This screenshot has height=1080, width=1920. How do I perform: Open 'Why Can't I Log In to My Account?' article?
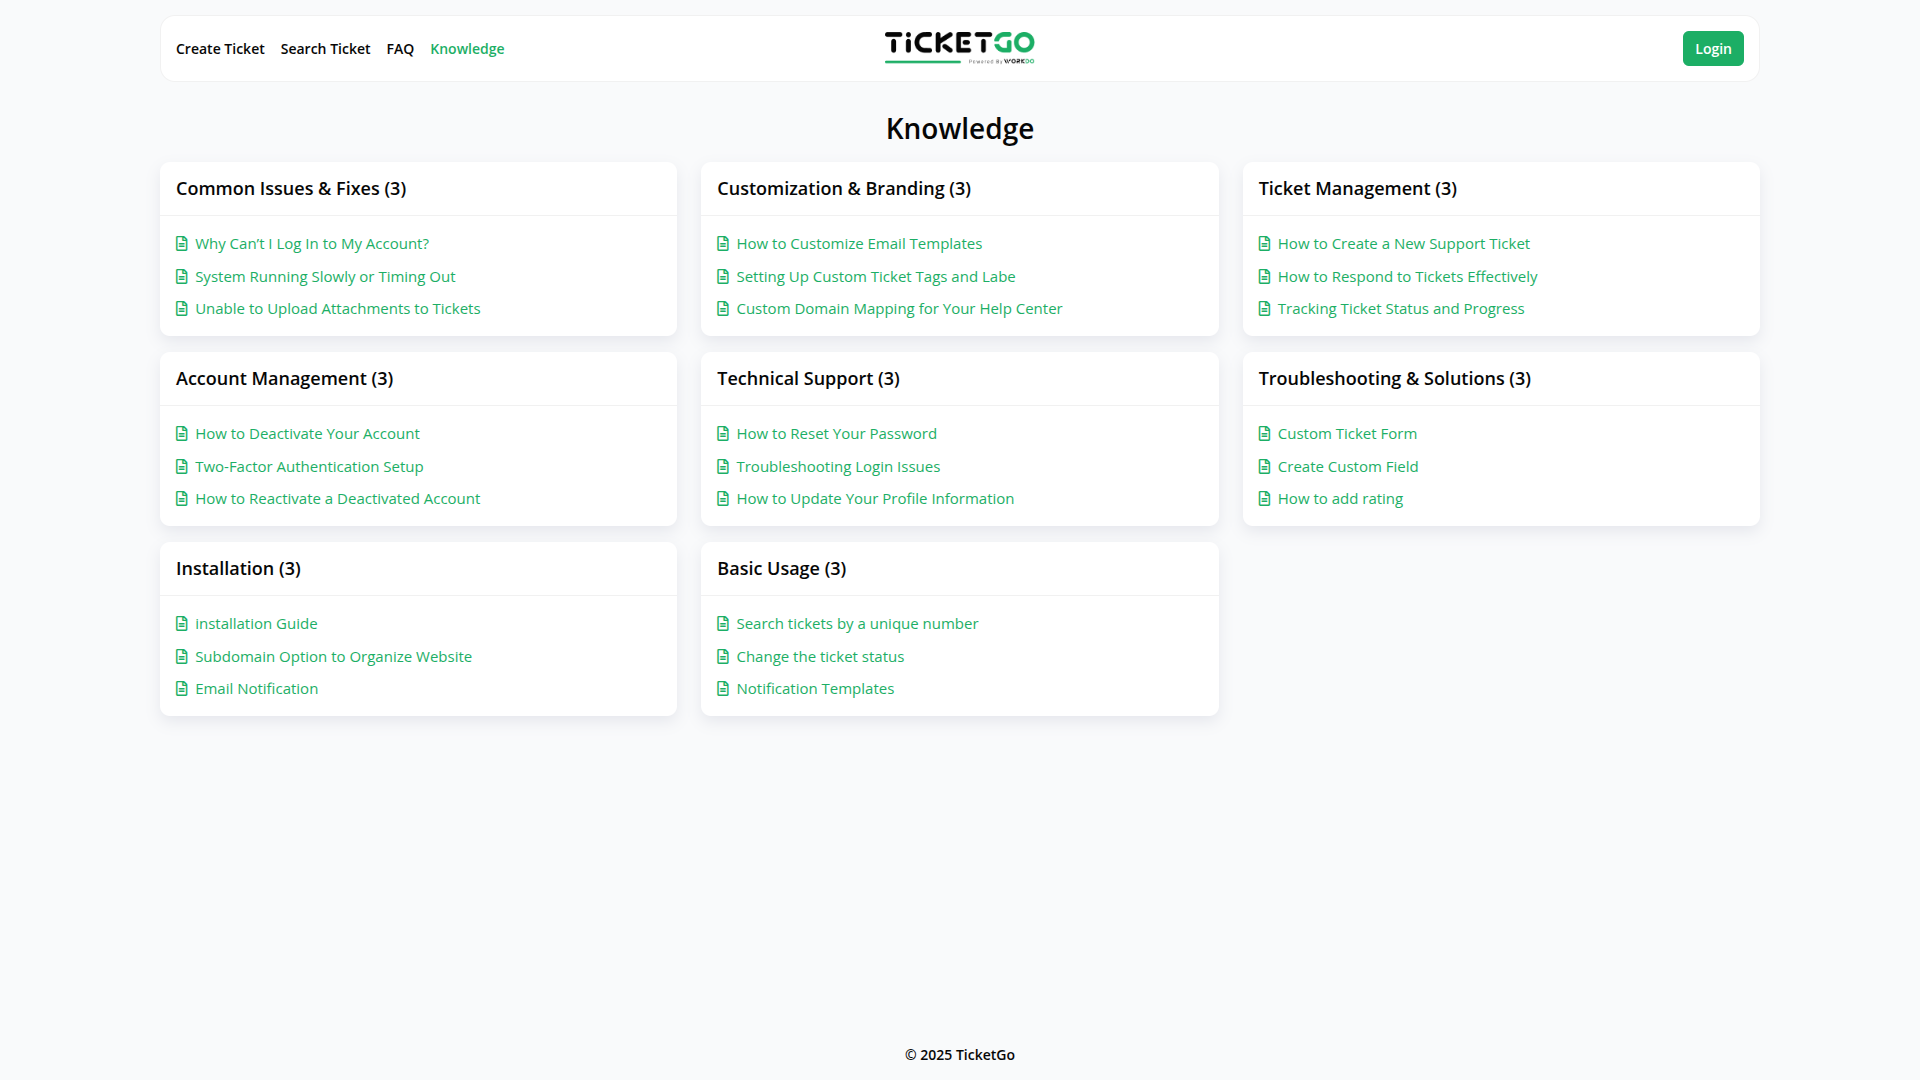pyautogui.click(x=312, y=244)
